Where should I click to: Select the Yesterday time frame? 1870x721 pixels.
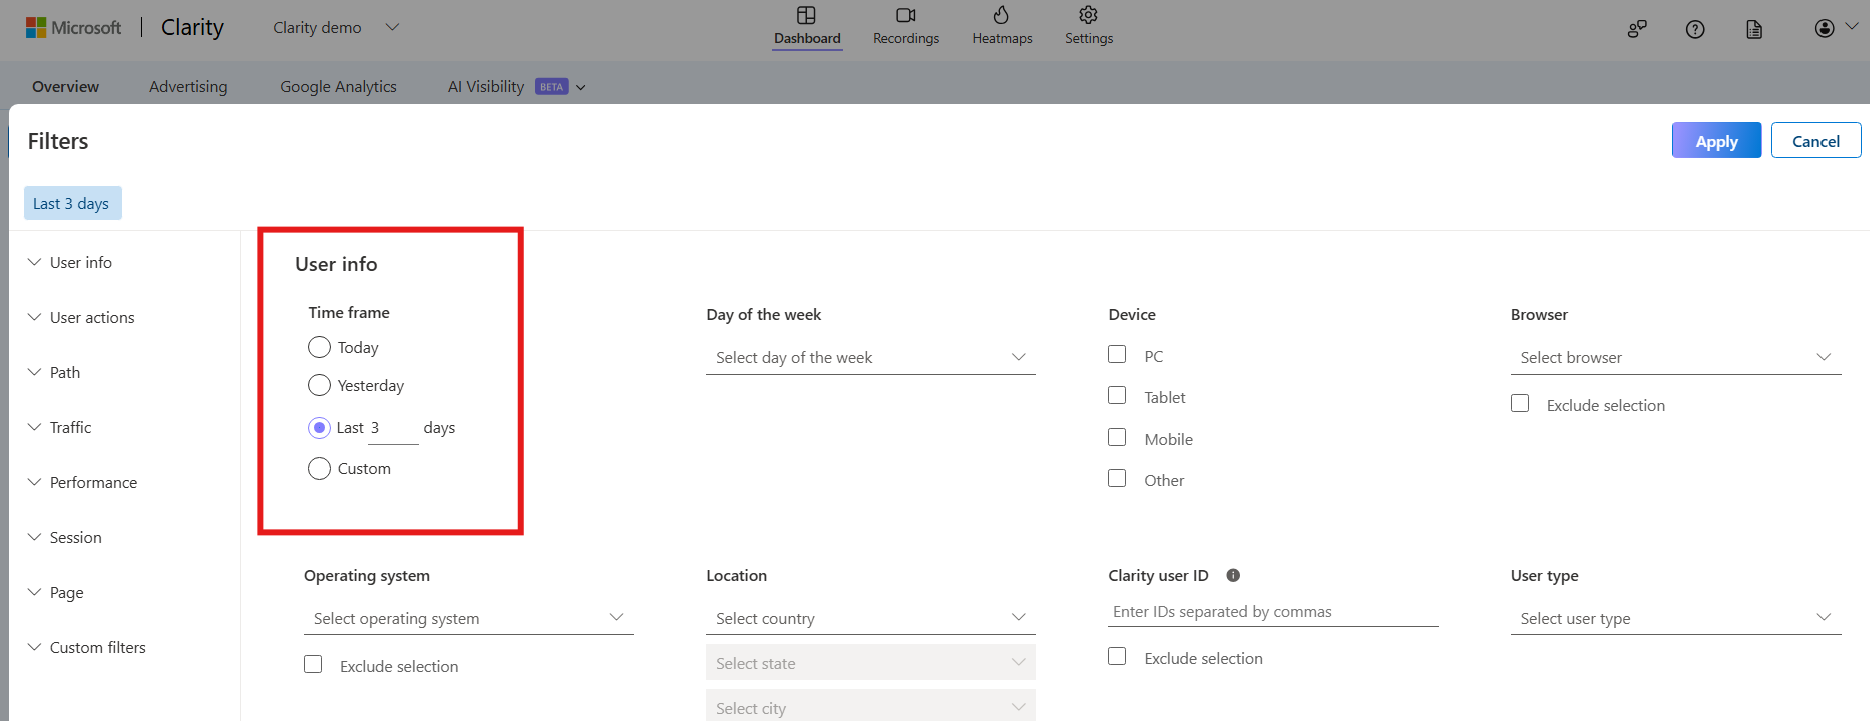[x=319, y=385]
